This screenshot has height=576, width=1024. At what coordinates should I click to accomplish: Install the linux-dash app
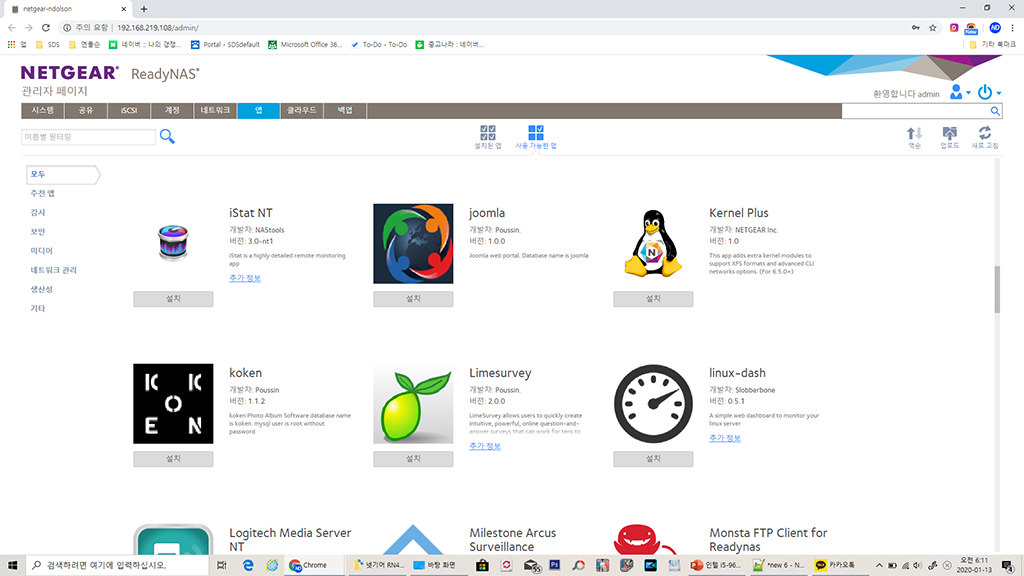pos(653,459)
